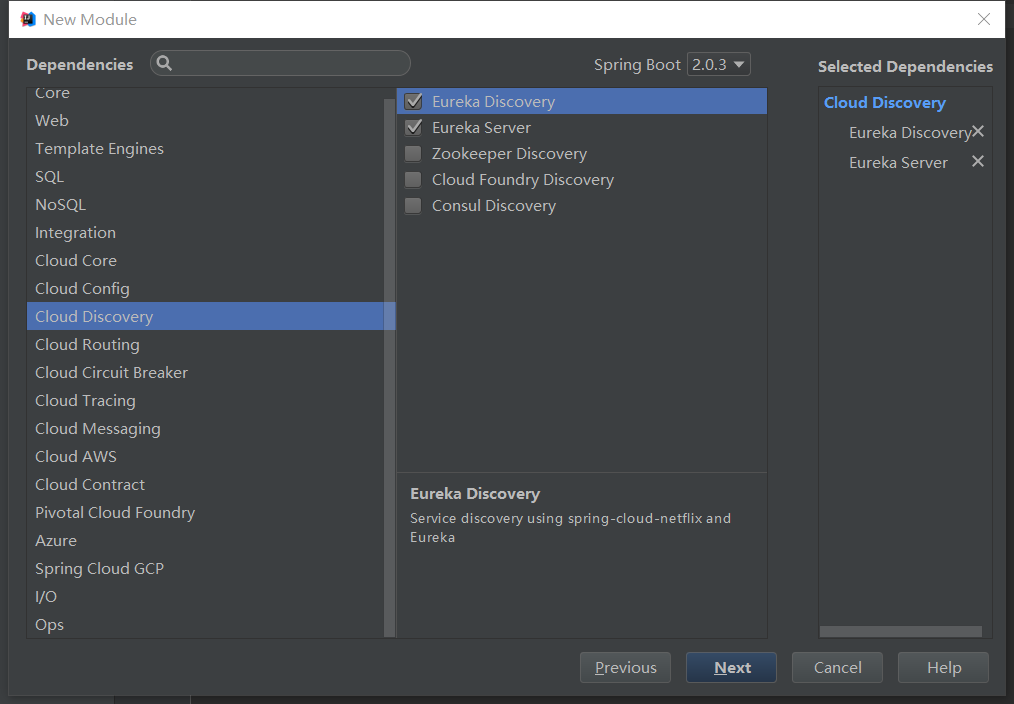Viewport: 1014px width, 704px height.
Task: Open the Spring Boot version dropdown
Action: coord(718,65)
